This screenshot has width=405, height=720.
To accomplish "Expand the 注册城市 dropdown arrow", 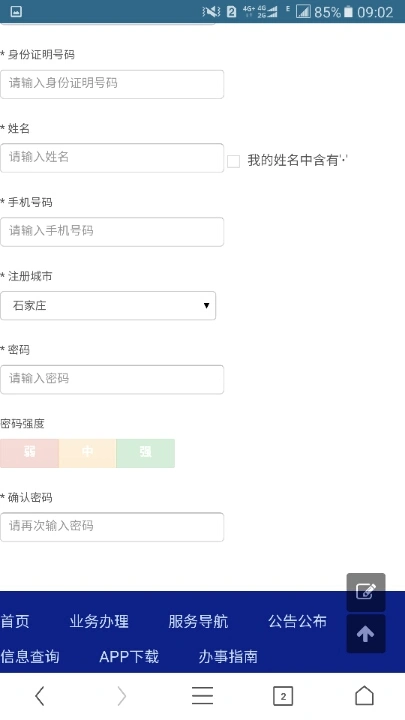I will [206, 305].
